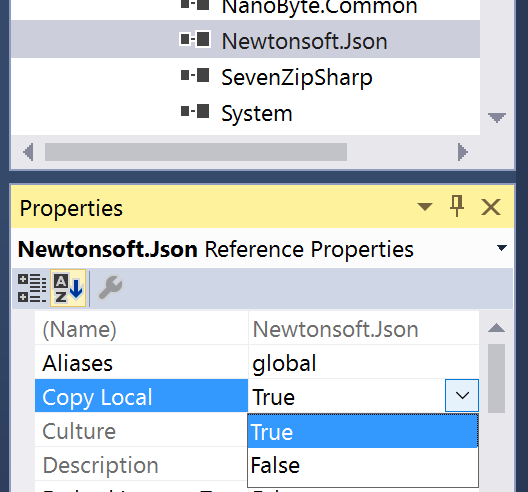
Task: Click the System reference icon
Action: [195, 111]
